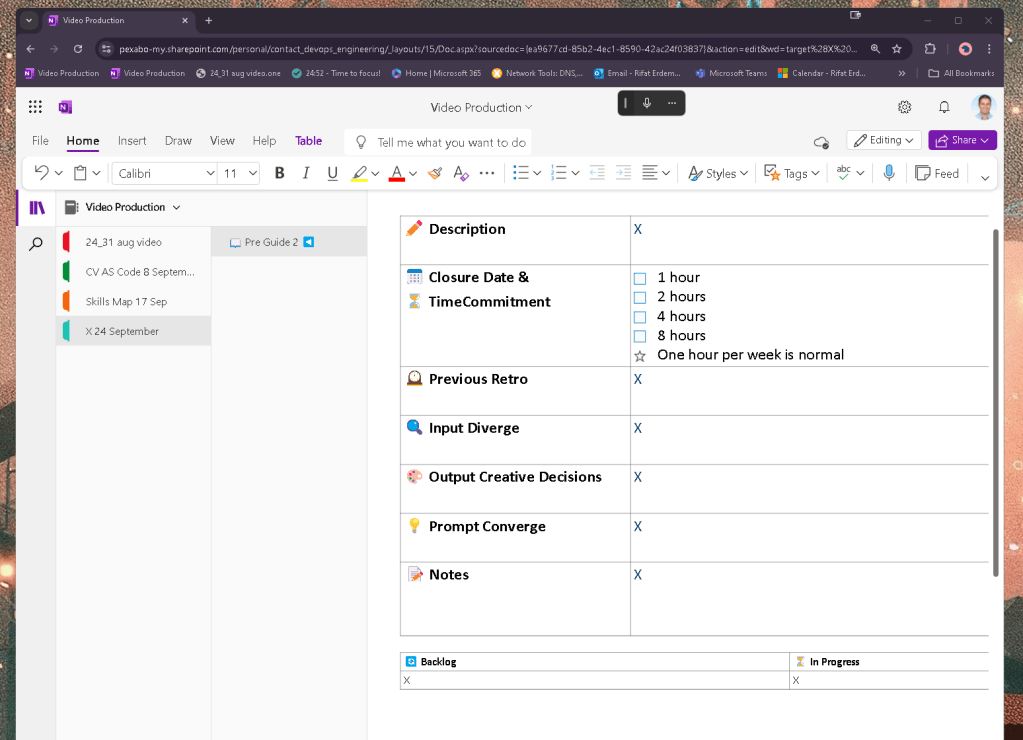Open the Skills Map 17 Sep section
1023x740 pixels.
pos(134,301)
